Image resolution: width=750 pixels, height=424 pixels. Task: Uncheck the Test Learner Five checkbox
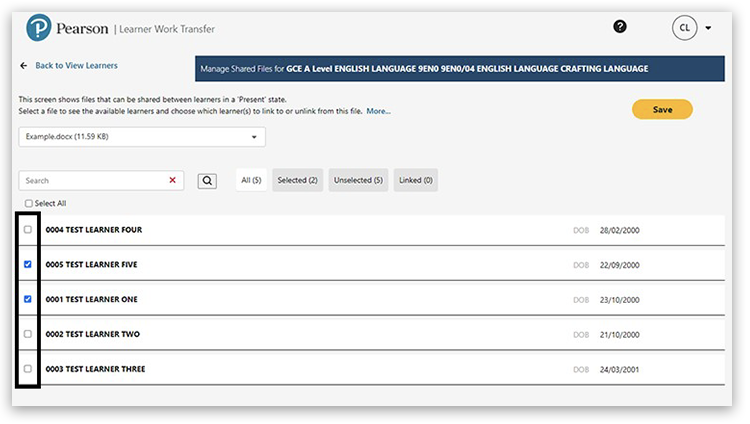[x=28, y=265]
